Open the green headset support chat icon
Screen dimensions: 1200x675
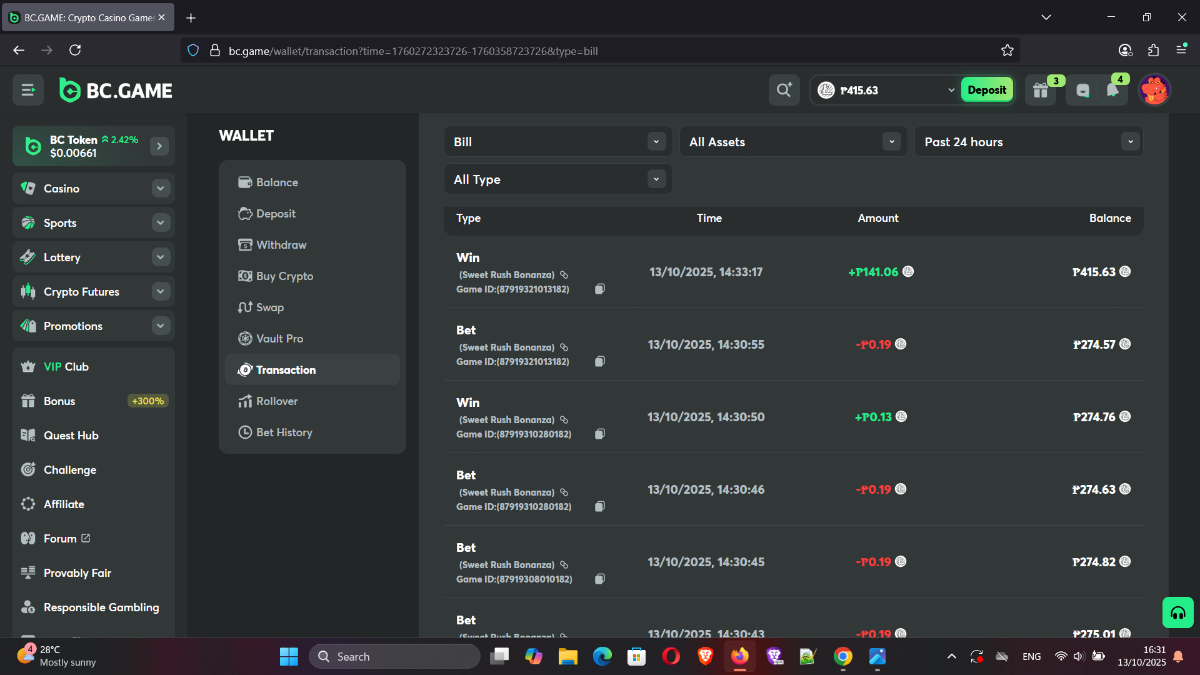pos(1178,613)
